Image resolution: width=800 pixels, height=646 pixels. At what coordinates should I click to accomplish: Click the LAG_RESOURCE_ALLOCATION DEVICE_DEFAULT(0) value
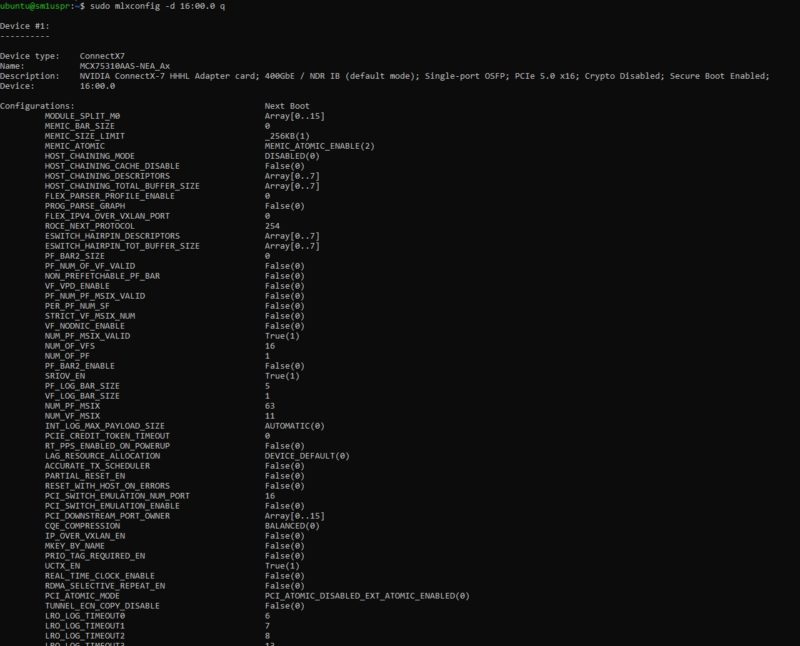[x=307, y=455]
